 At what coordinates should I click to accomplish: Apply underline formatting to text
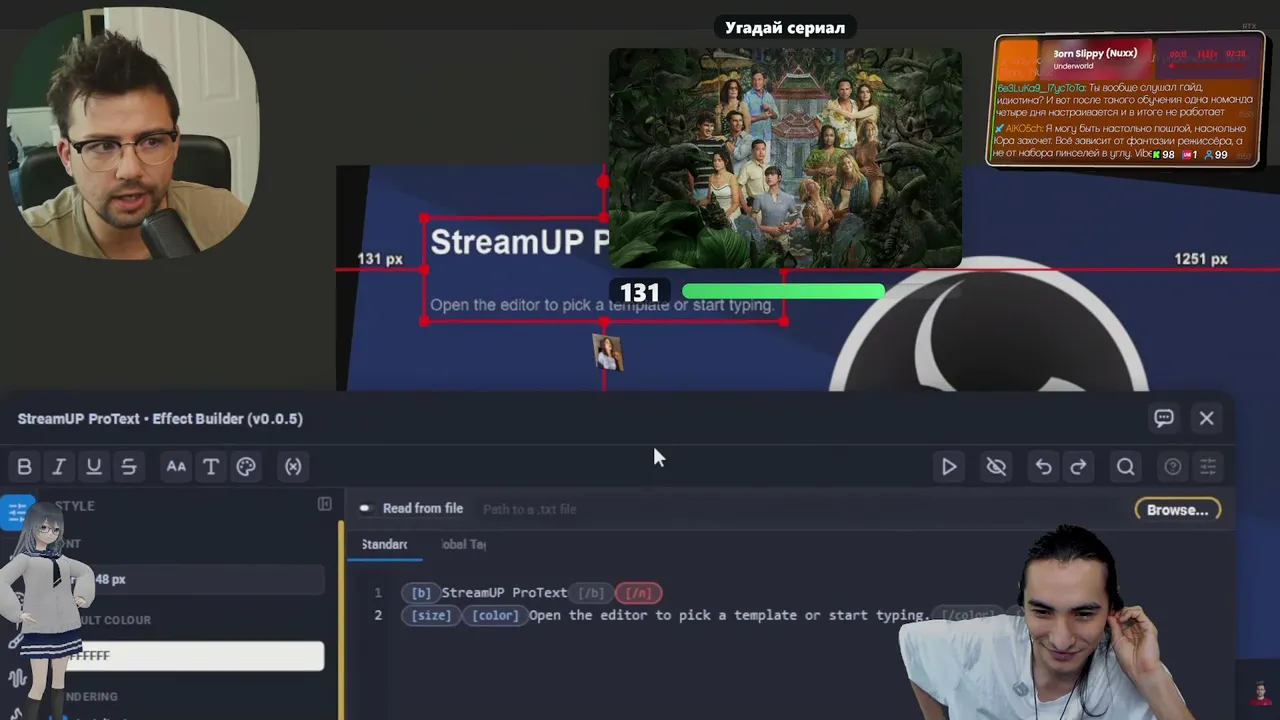[94, 466]
